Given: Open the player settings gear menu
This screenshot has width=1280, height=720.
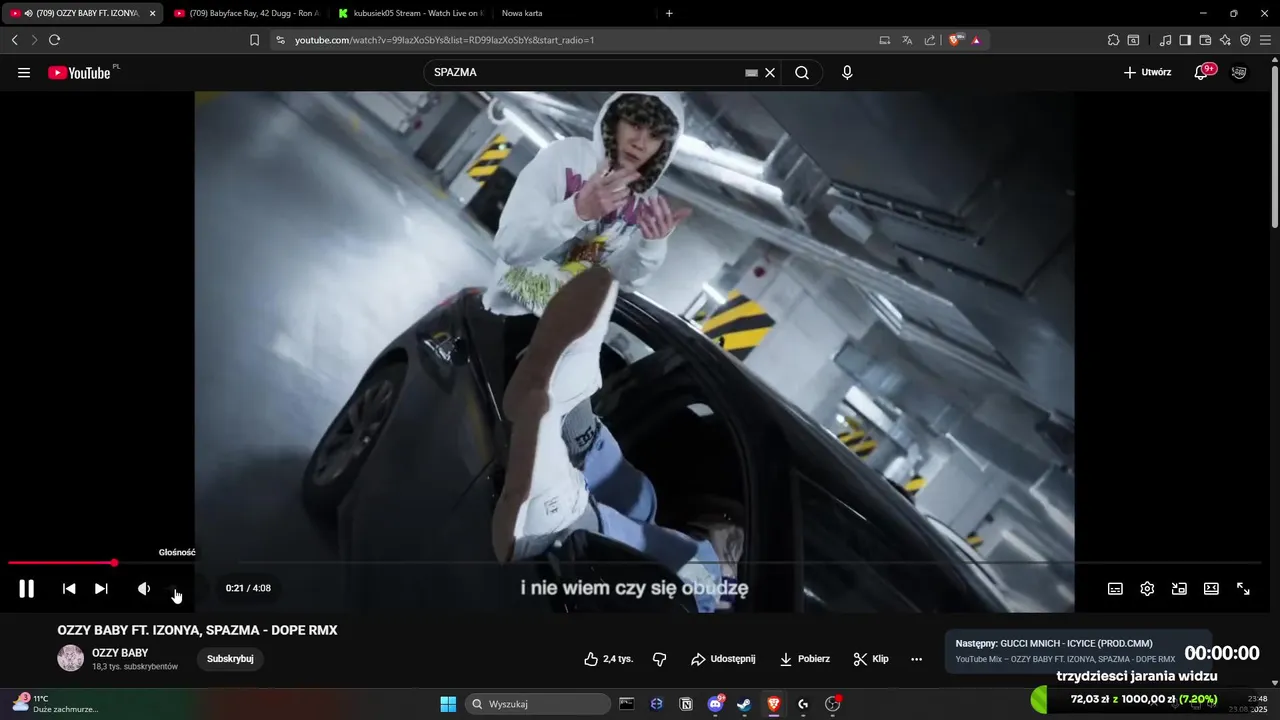Looking at the screenshot, I should tap(1147, 589).
